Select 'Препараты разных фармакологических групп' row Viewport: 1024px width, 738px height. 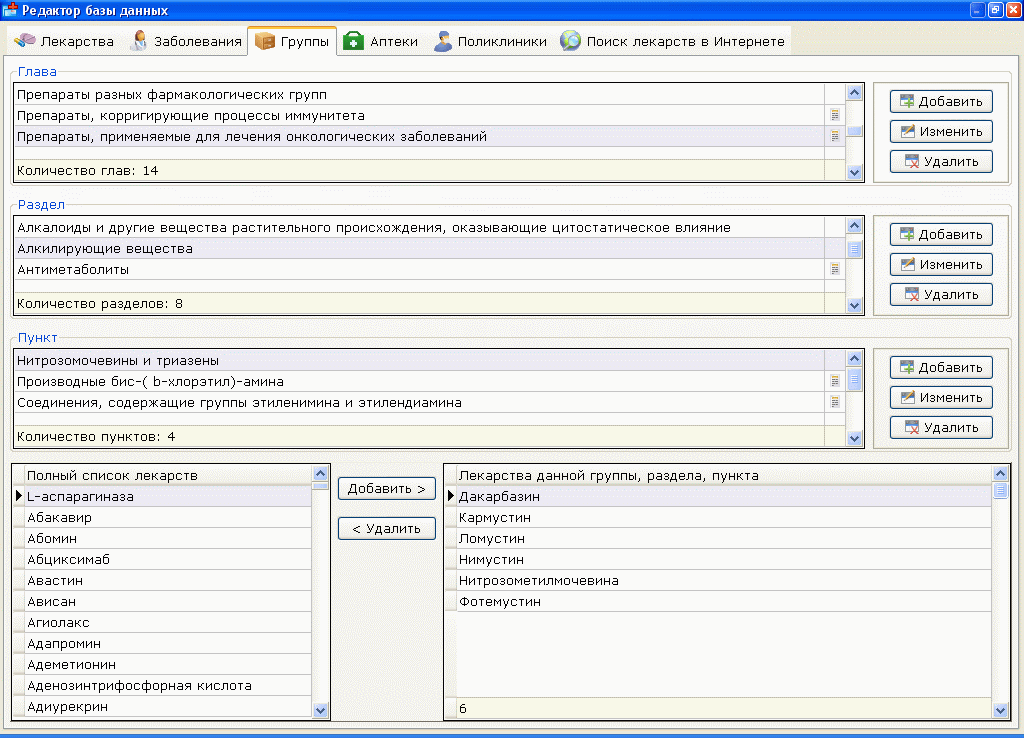click(x=419, y=94)
